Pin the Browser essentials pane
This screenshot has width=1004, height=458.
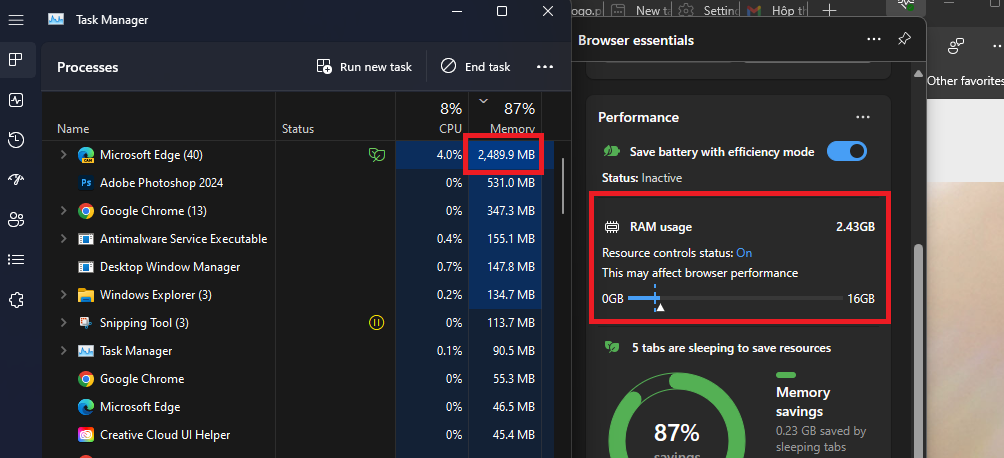903,40
